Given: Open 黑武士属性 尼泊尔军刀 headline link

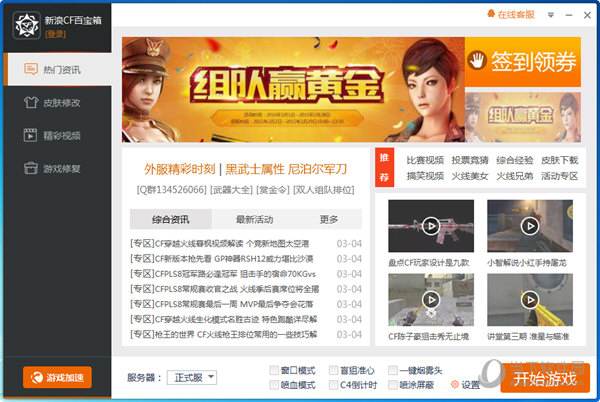Looking at the screenshot, I should click(286, 169).
